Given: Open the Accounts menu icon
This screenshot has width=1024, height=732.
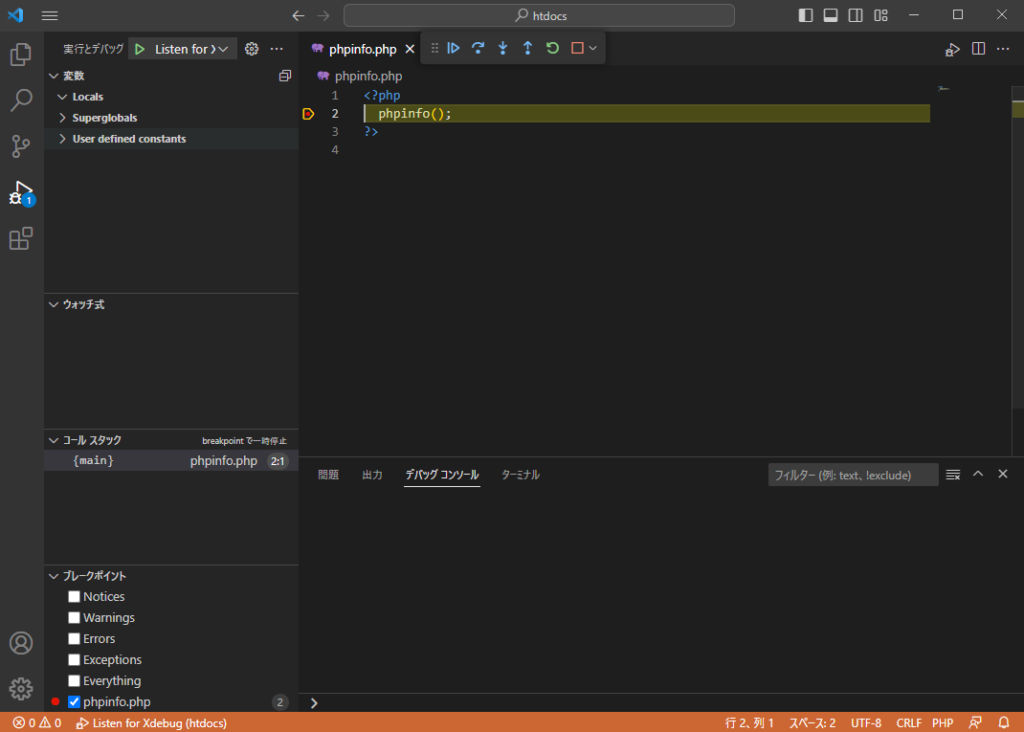Looking at the screenshot, I should 21,643.
